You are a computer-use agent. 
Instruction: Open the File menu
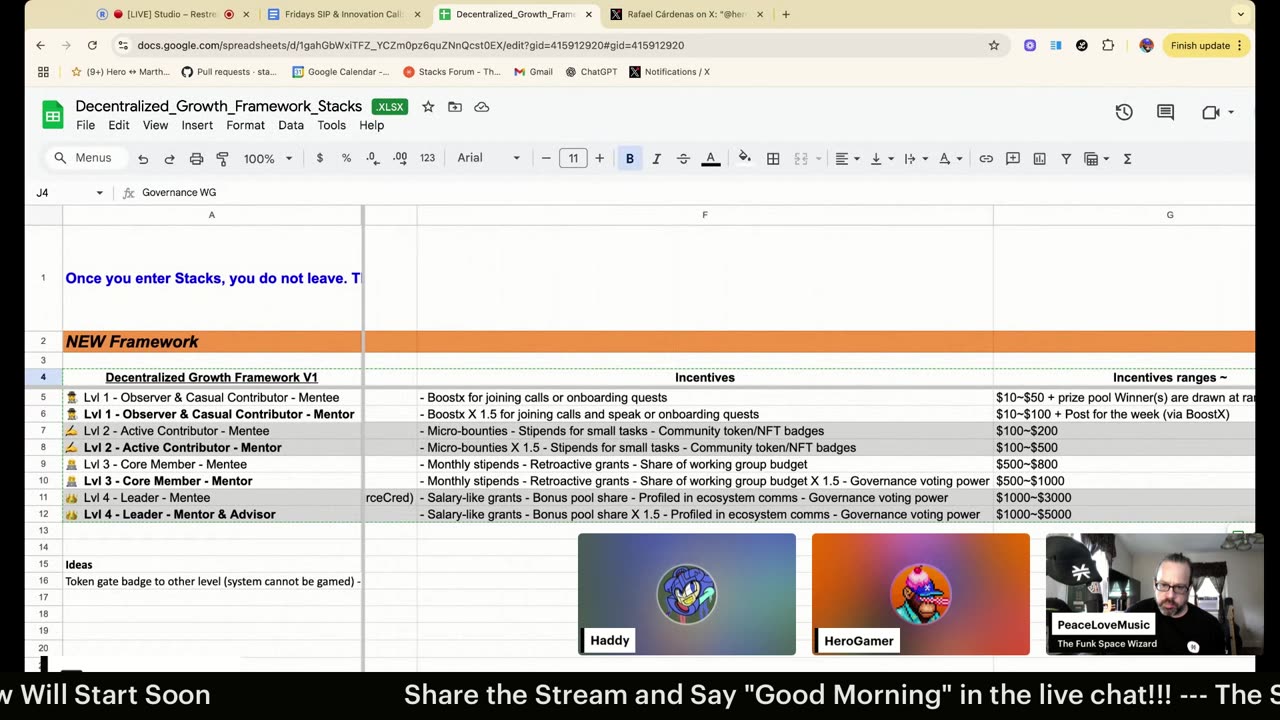tap(85, 125)
